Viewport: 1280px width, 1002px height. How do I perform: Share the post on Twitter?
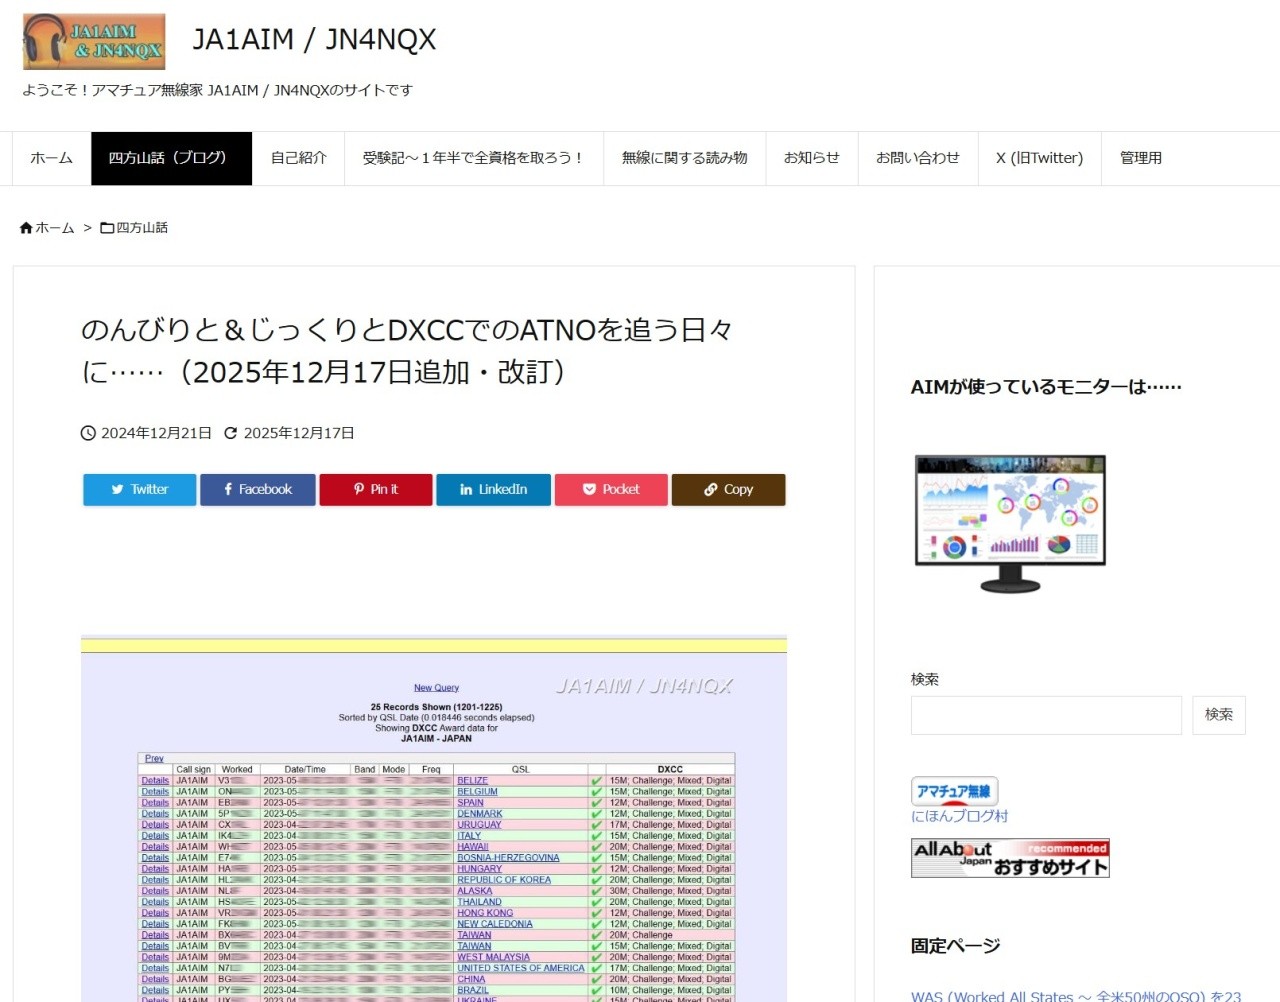pyautogui.click(x=139, y=490)
